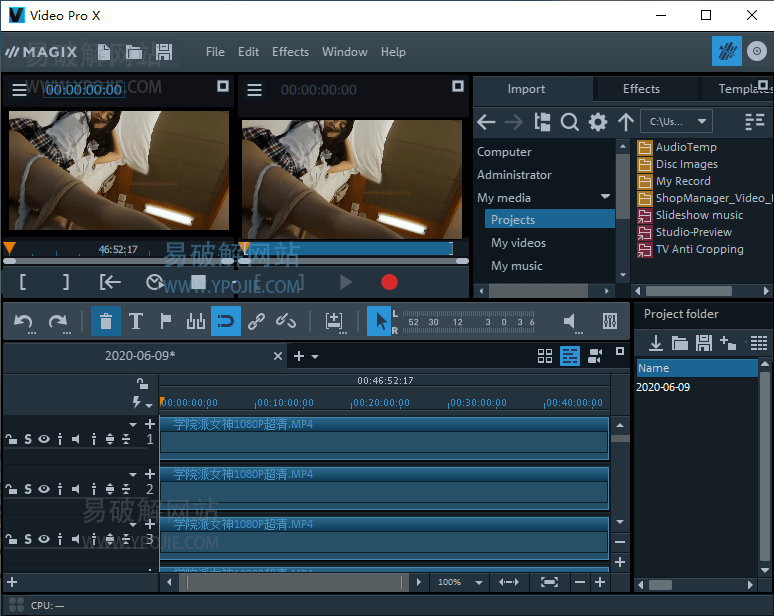Toggle lock on track 3

click(11, 539)
